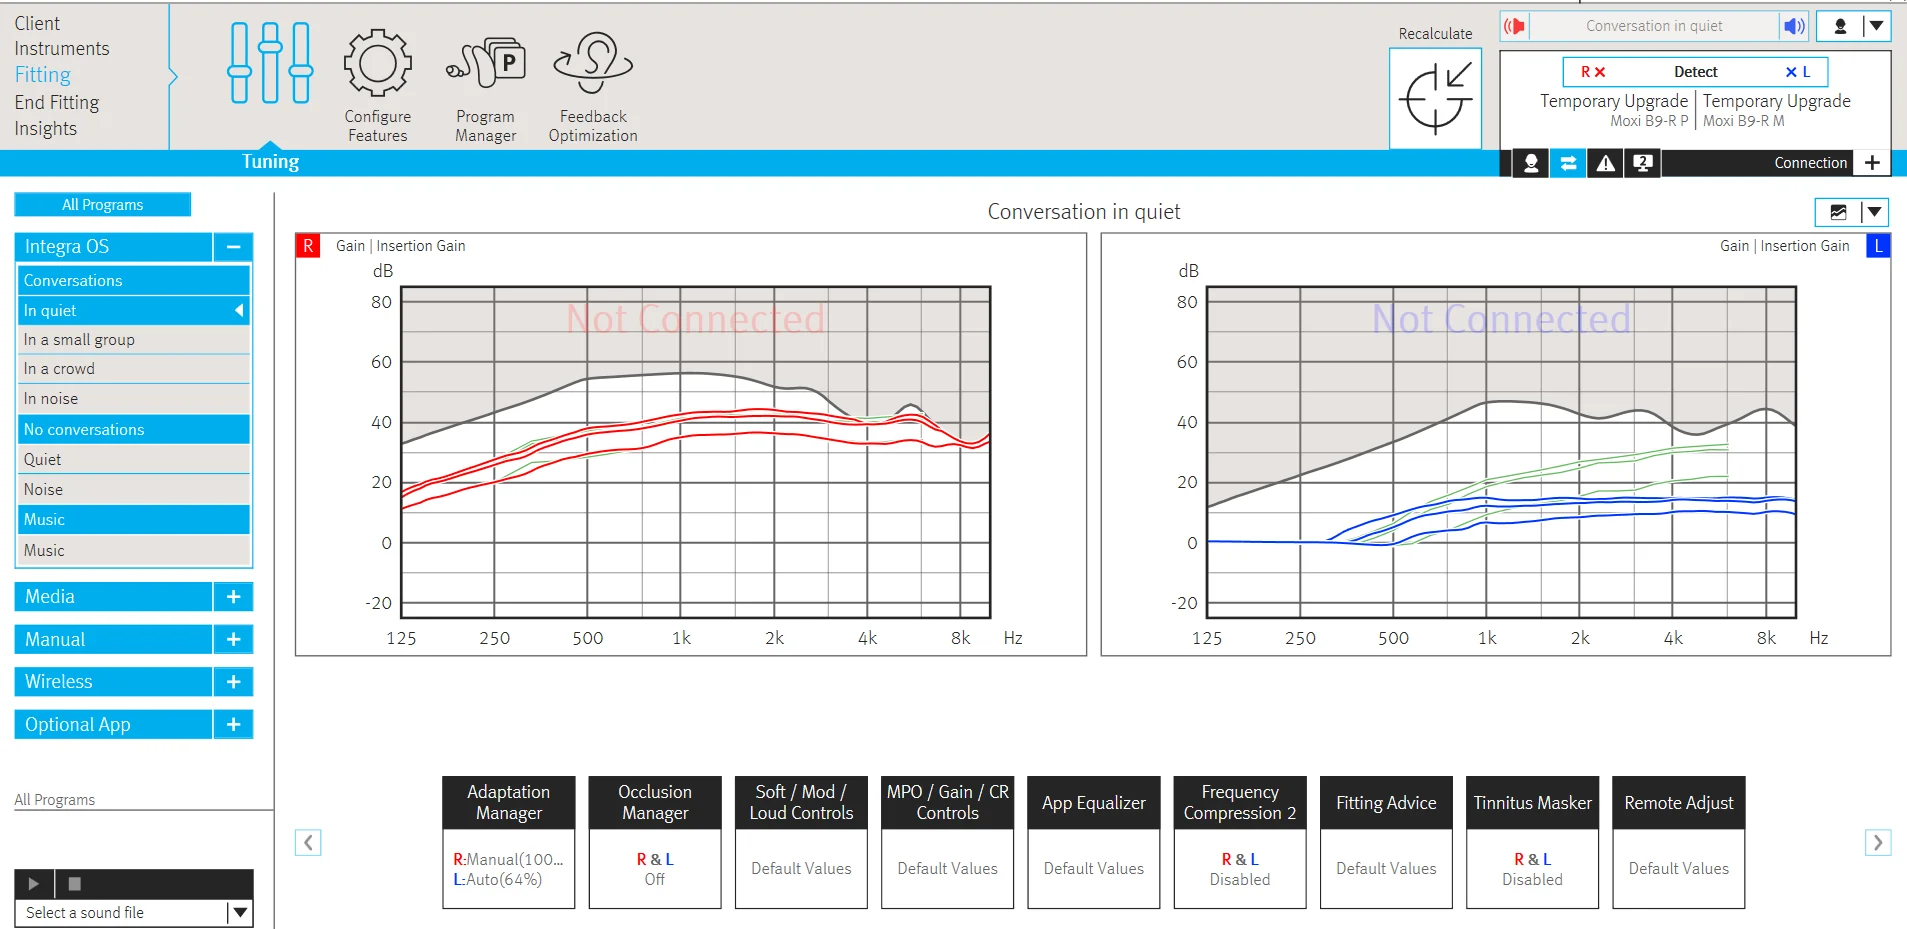
Task: Open the Adaptation Manager tile
Action: [x=509, y=842]
